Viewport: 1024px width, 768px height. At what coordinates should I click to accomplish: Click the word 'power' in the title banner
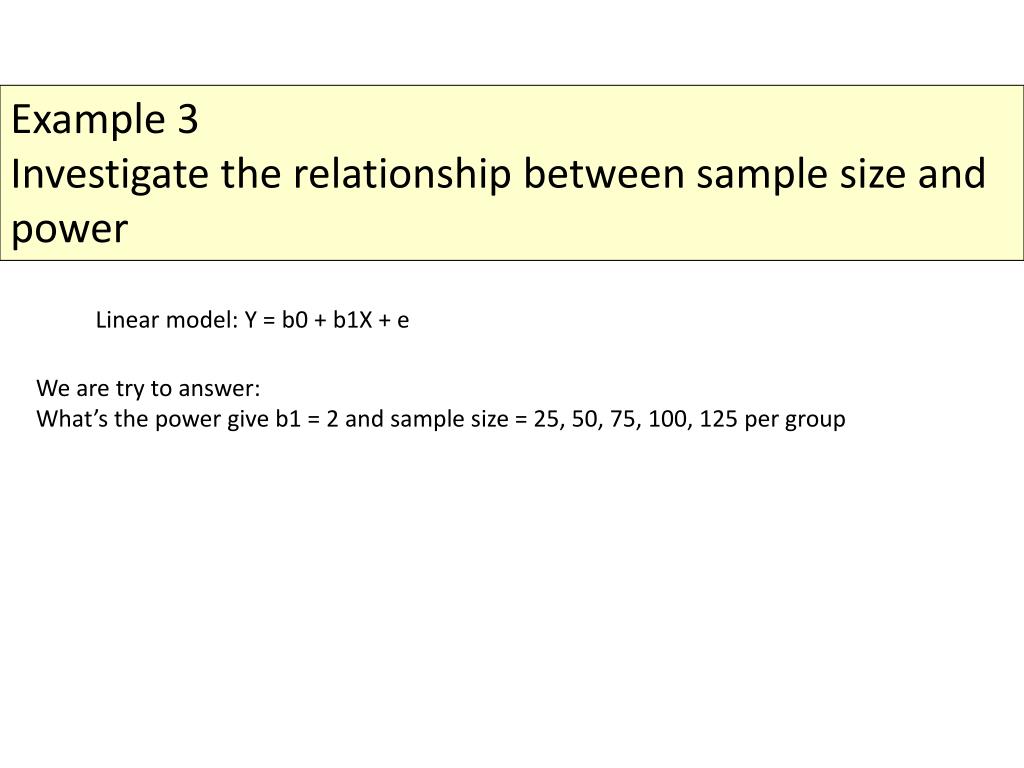[69, 231]
